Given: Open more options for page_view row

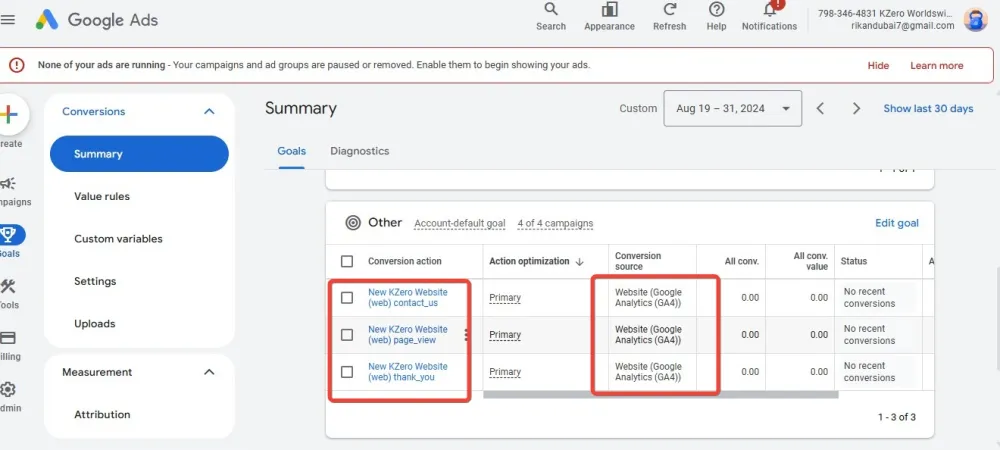Looking at the screenshot, I should coord(466,335).
